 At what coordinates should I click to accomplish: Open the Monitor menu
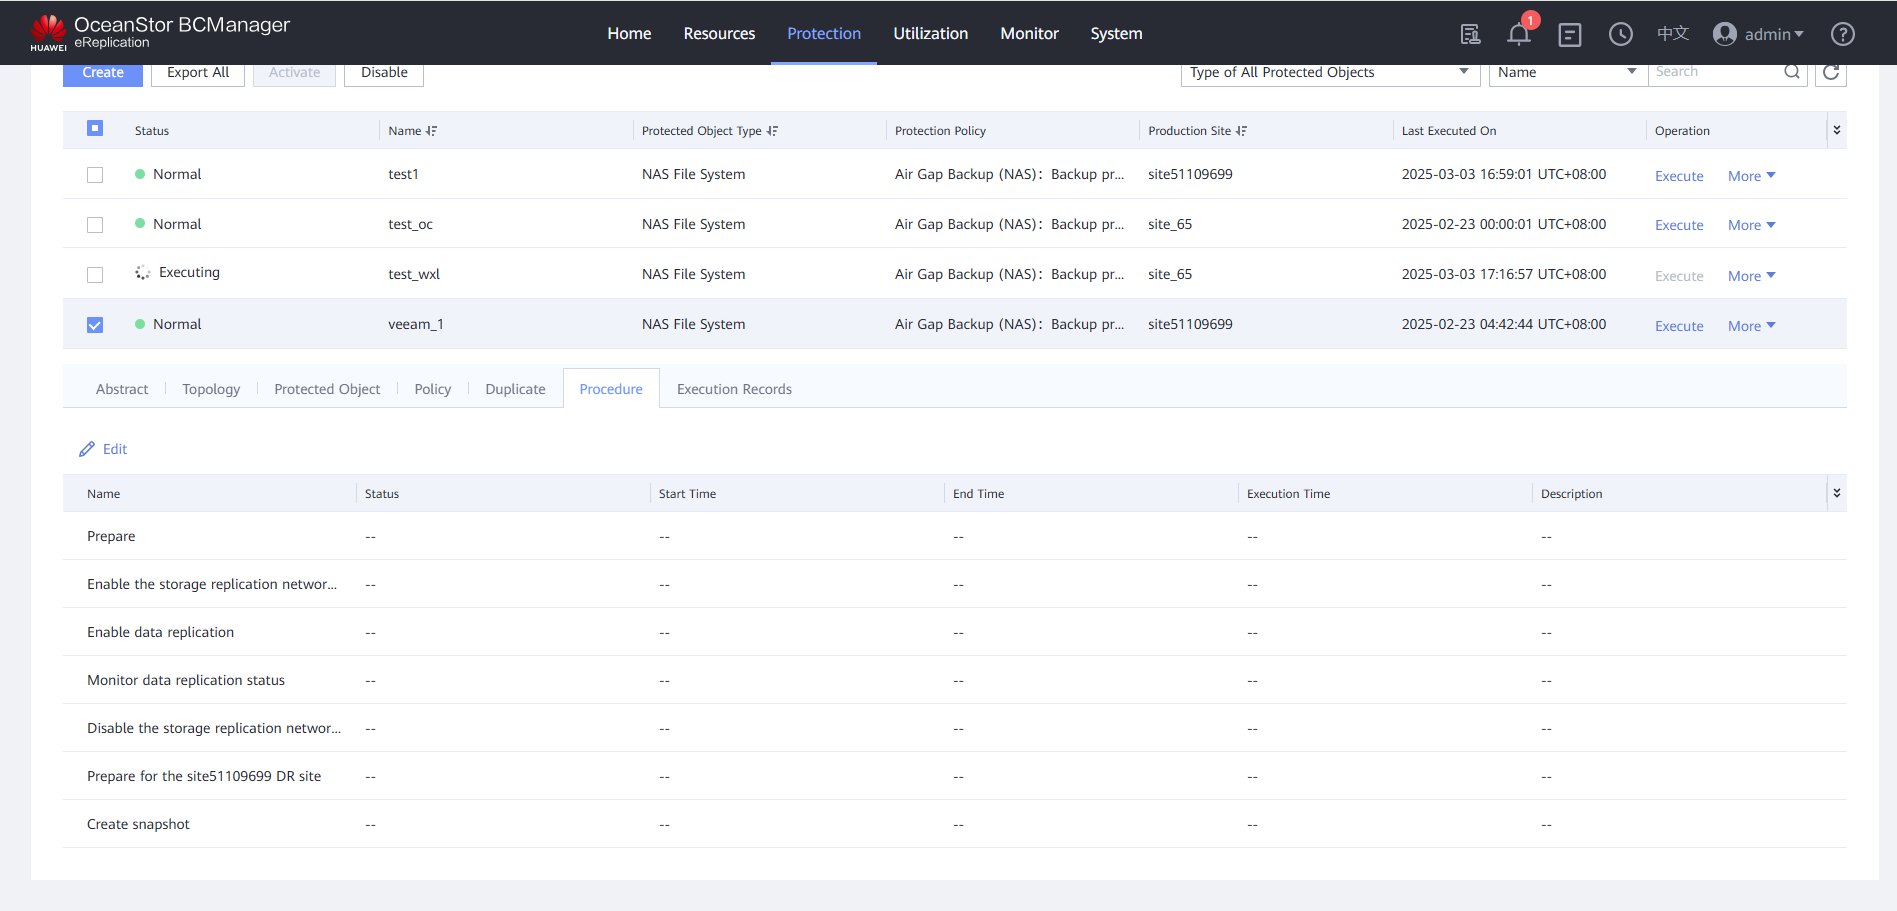(x=1029, y=34)
